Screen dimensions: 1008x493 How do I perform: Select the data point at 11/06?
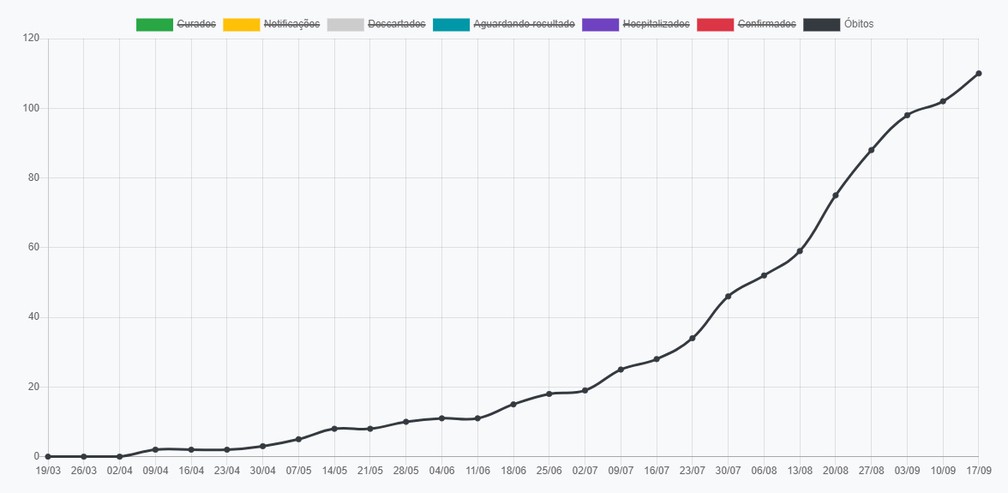click(x=478, y=418)
